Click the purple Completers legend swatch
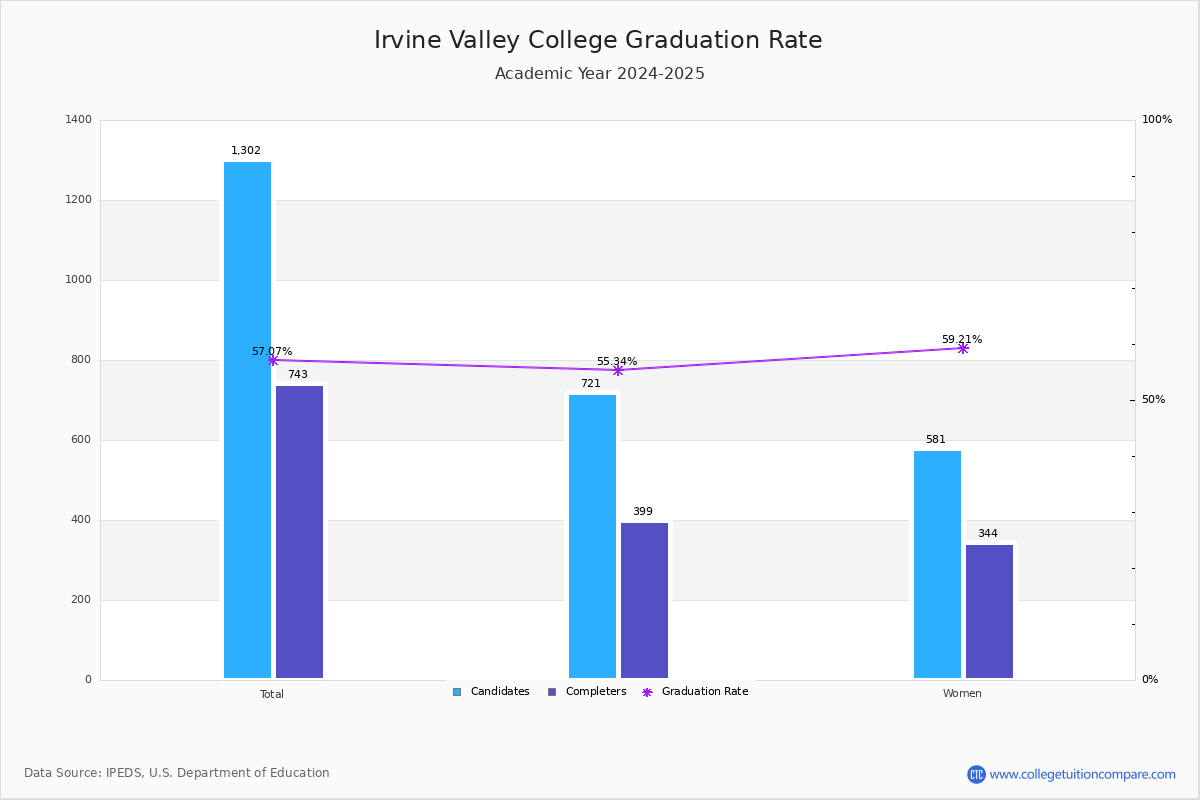Screen dimensions: 1200x800 (x=552, y=692)
